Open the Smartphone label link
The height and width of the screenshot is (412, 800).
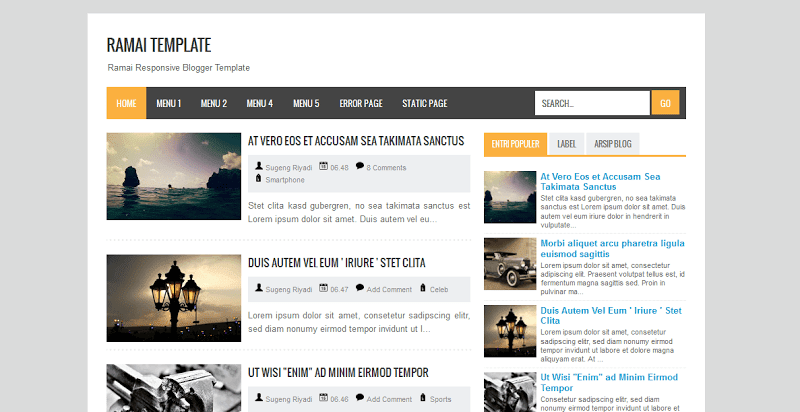(x=285, y=180)
